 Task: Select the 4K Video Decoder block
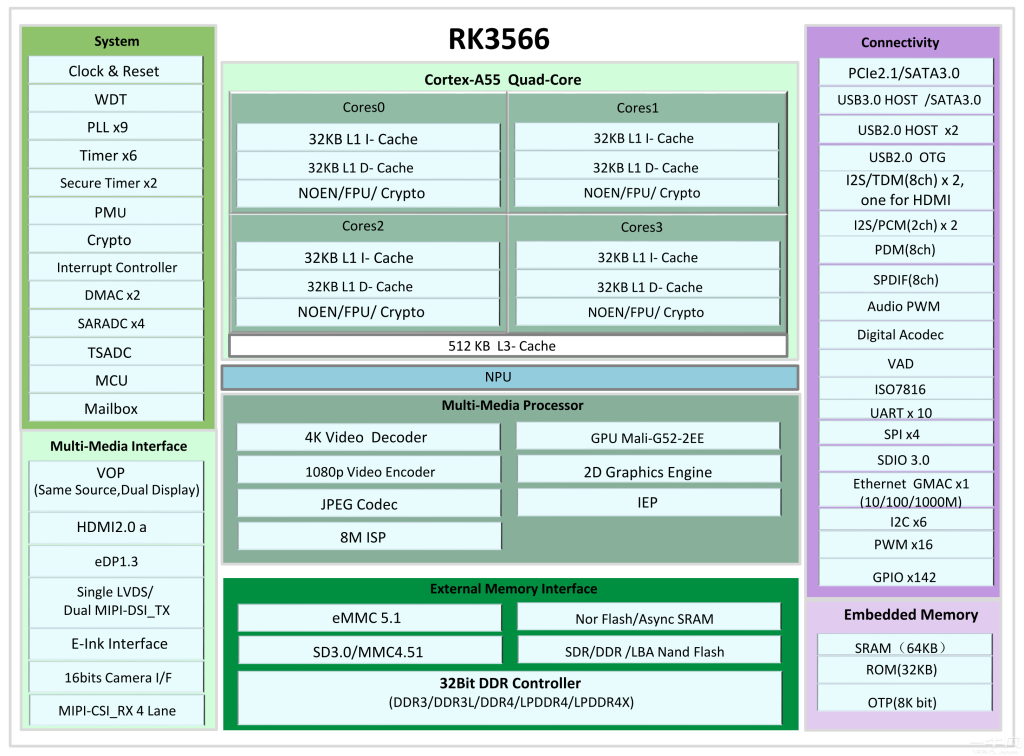pos(368,437)
